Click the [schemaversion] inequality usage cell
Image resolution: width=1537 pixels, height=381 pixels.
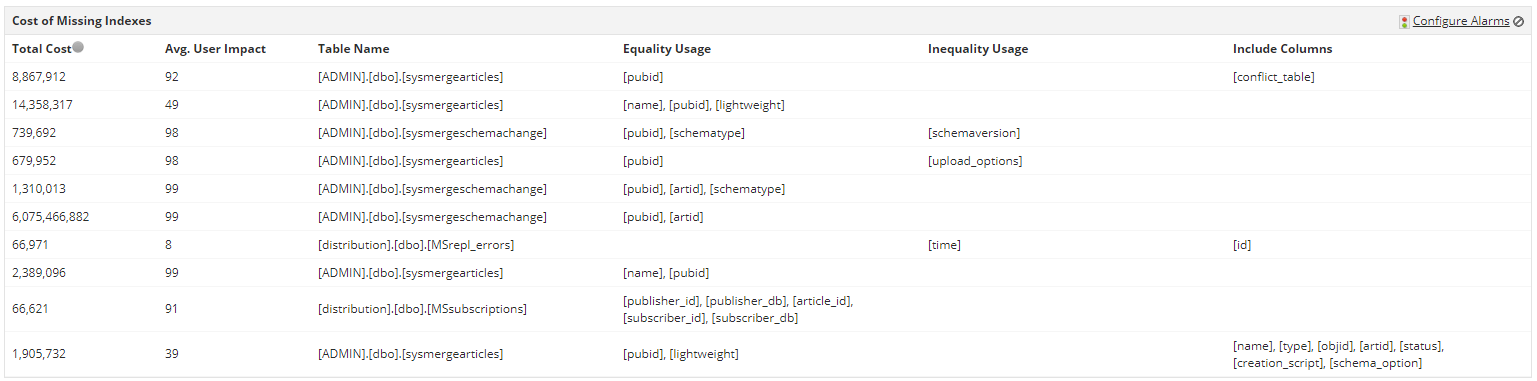click(974, 133)
